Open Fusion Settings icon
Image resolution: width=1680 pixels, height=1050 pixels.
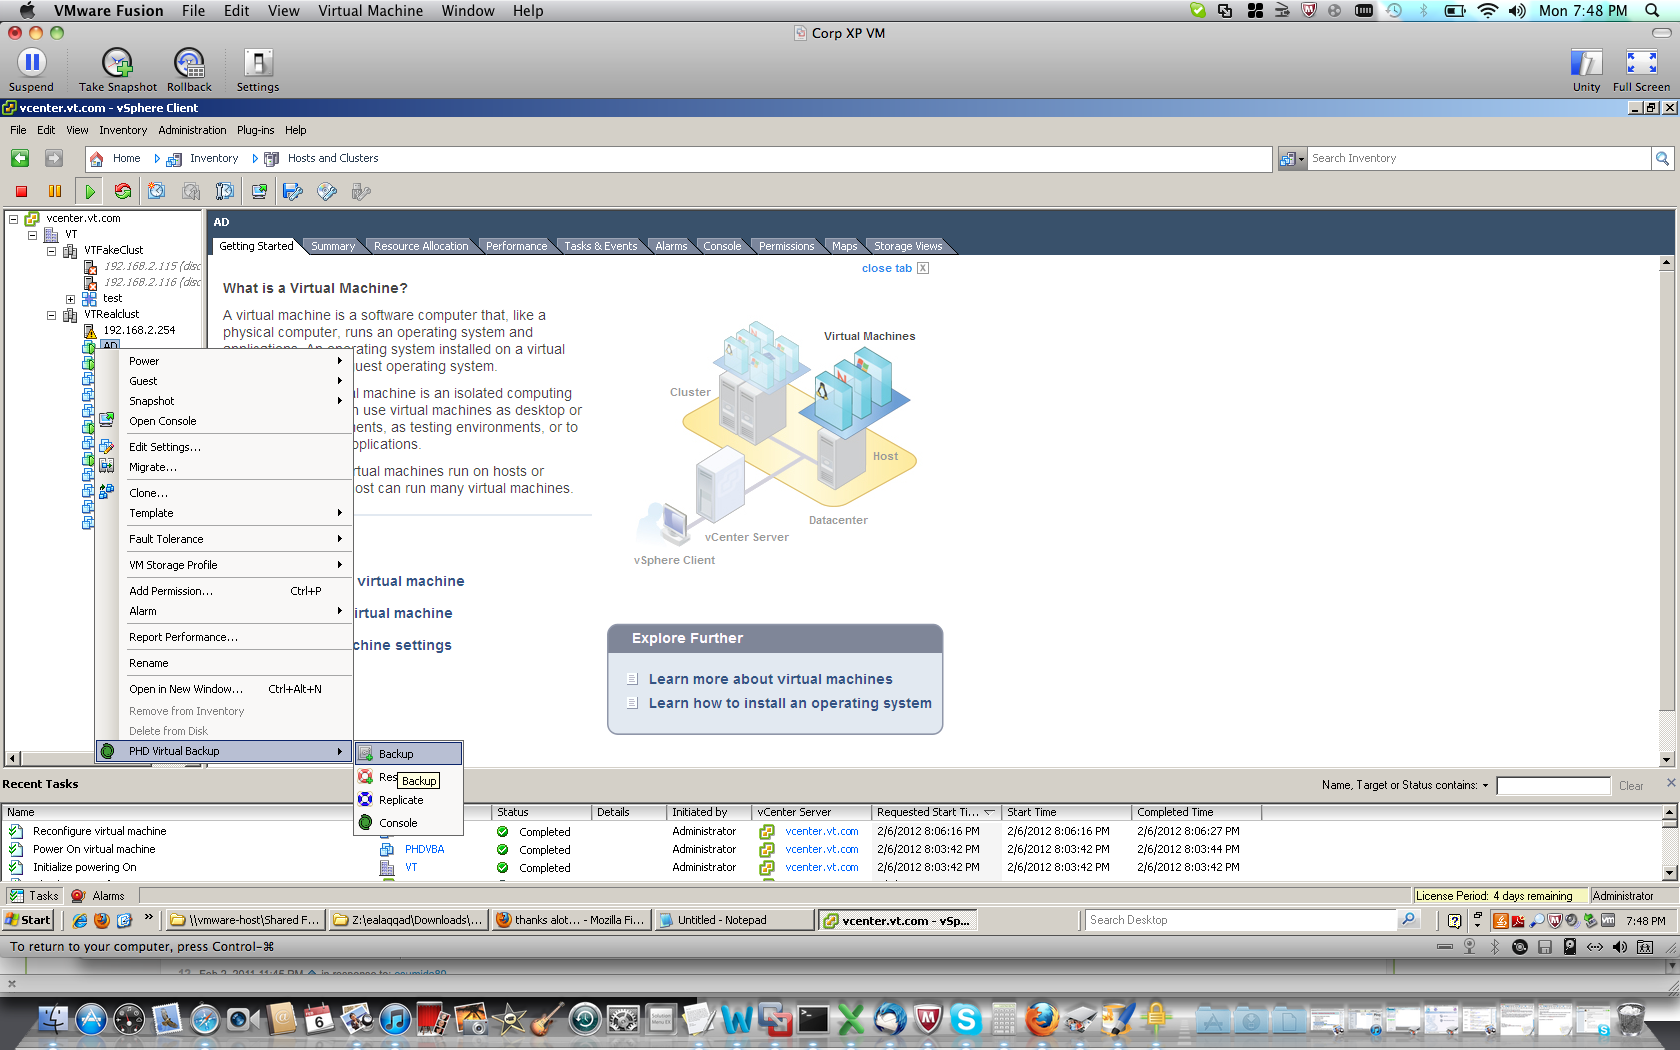258,63
